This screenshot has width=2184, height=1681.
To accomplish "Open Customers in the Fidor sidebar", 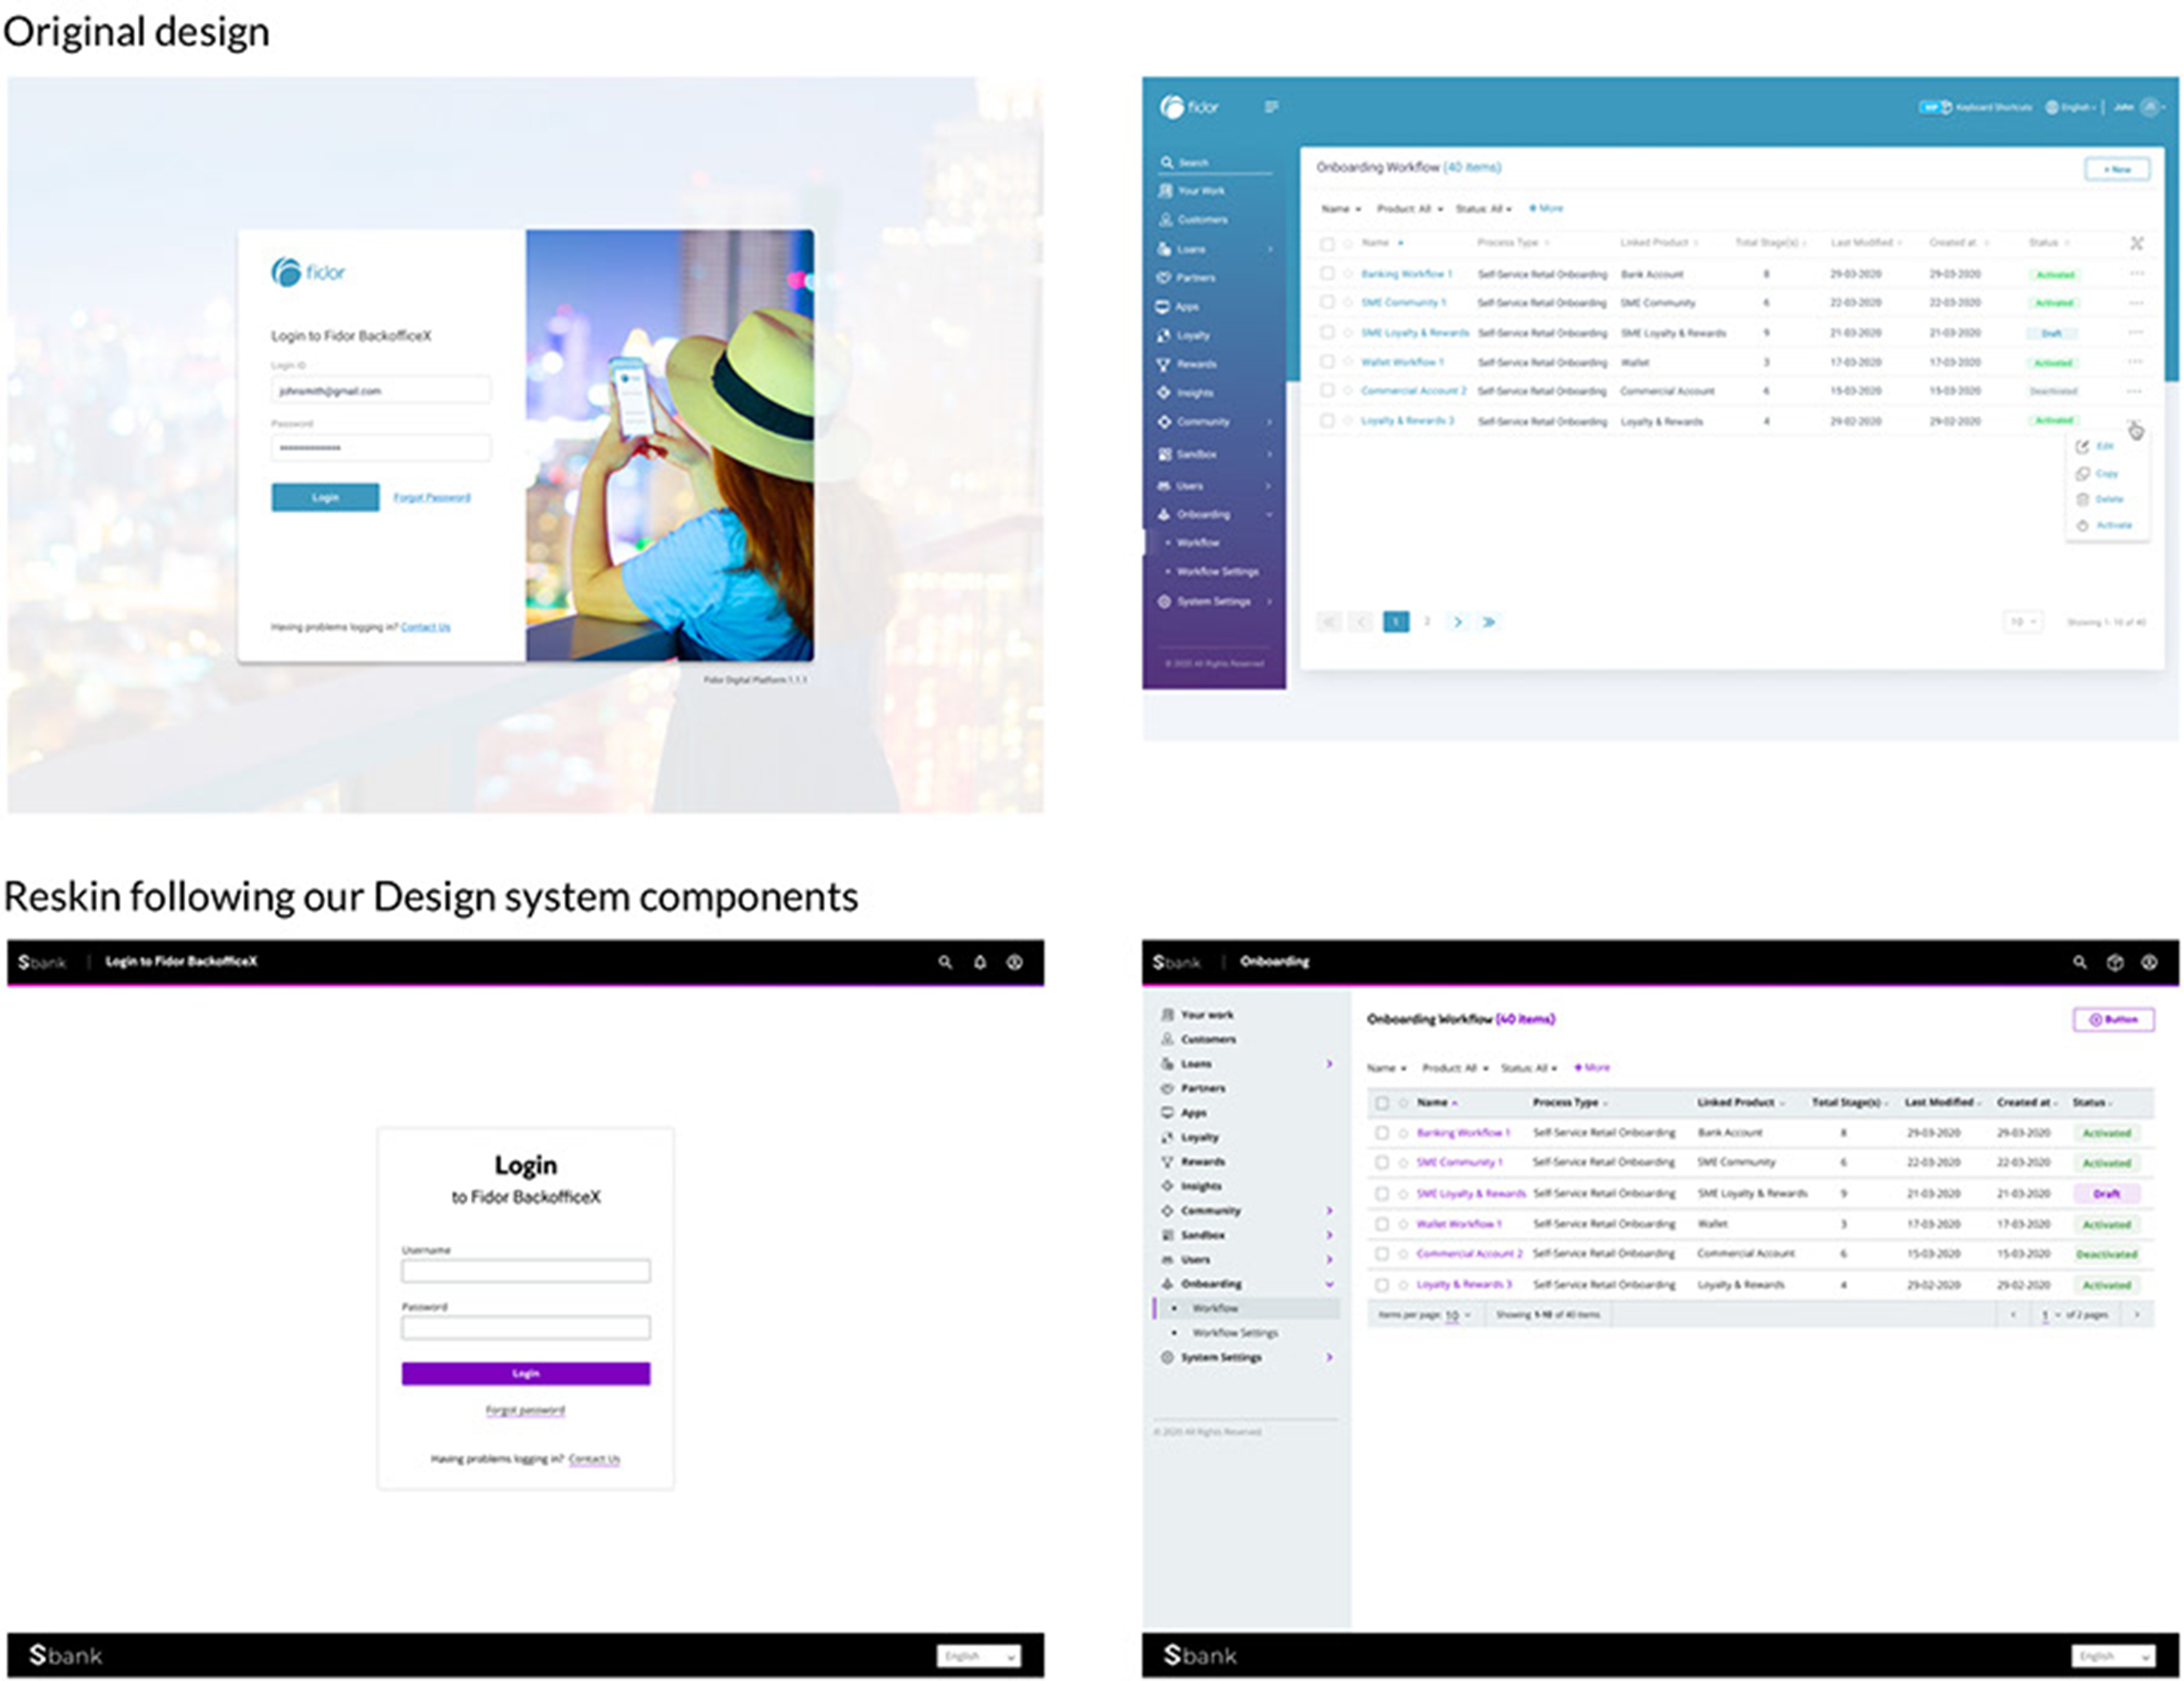I will point(1193,219).
